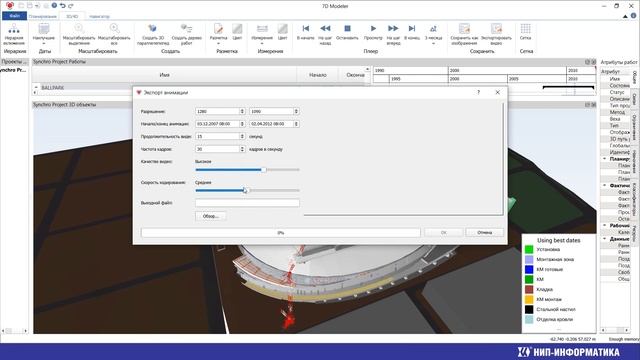Toggle the grid (Сетка)

pyautogui.click(x=525, y=32)
